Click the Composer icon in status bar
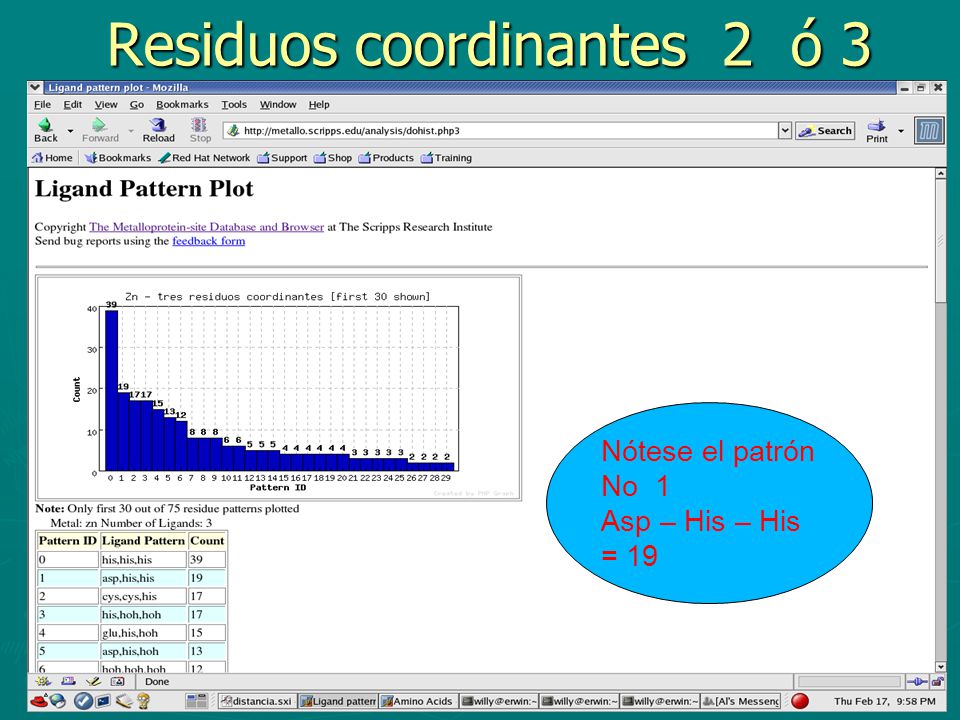Image resolution: width=960 pixels, height=720 pixels. pyautogui.click(x=93, y=681)
